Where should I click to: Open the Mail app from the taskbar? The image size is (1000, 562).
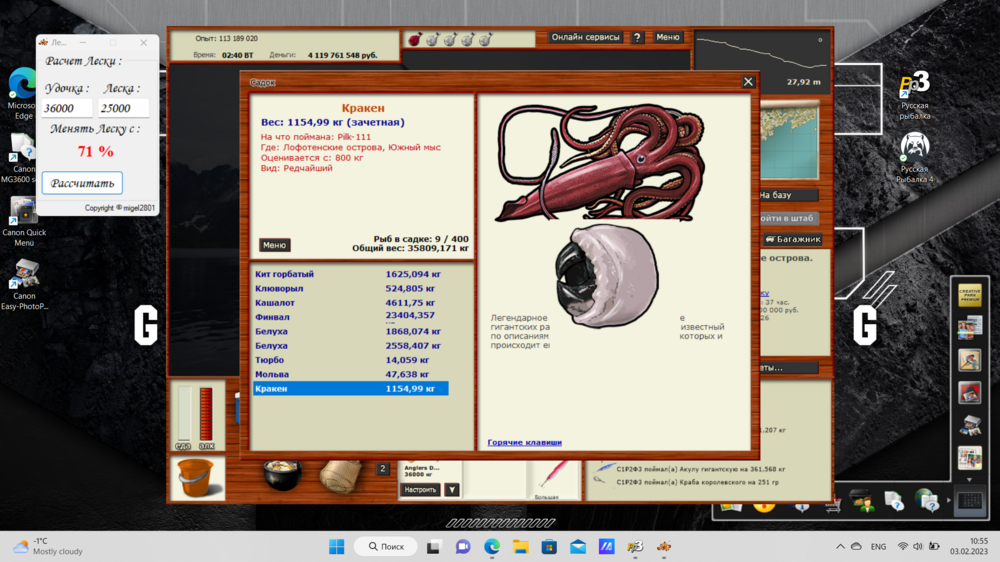pos(578,547)
